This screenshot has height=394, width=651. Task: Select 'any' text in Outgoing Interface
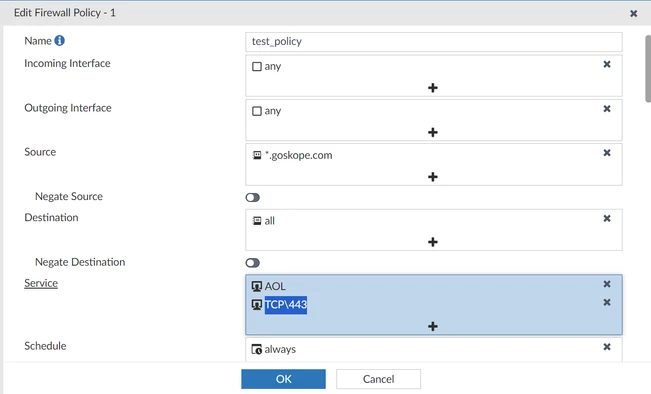[273, 111]
